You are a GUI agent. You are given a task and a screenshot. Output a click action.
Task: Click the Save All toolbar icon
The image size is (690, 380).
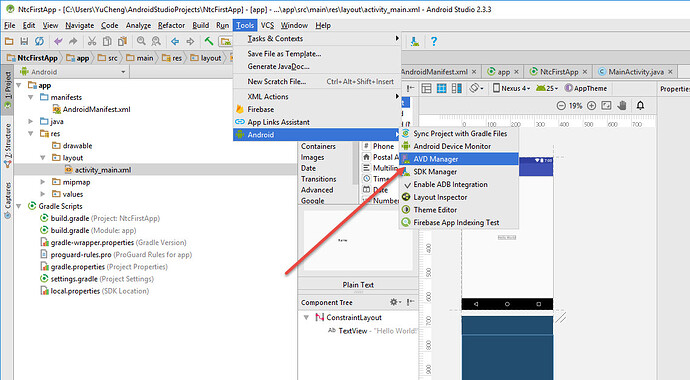(x=24, y=41)
